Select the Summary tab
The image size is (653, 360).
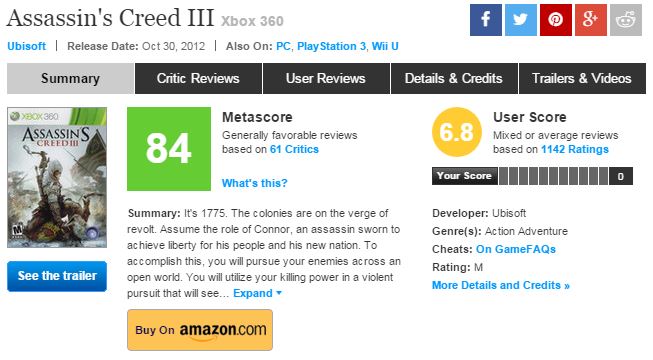[70, 78]
